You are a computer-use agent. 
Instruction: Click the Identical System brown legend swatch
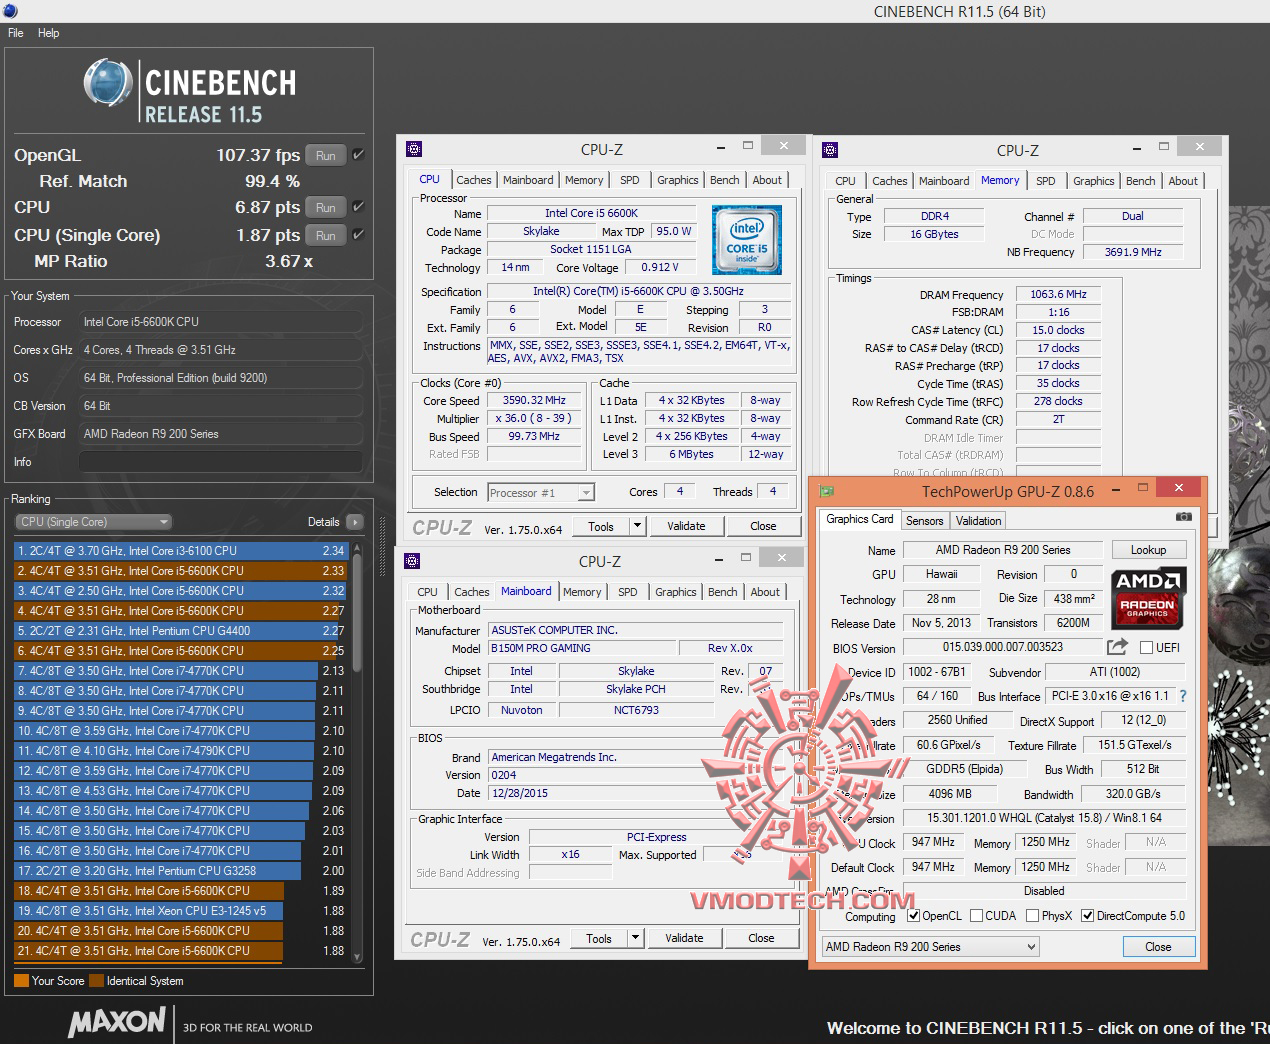96,981
